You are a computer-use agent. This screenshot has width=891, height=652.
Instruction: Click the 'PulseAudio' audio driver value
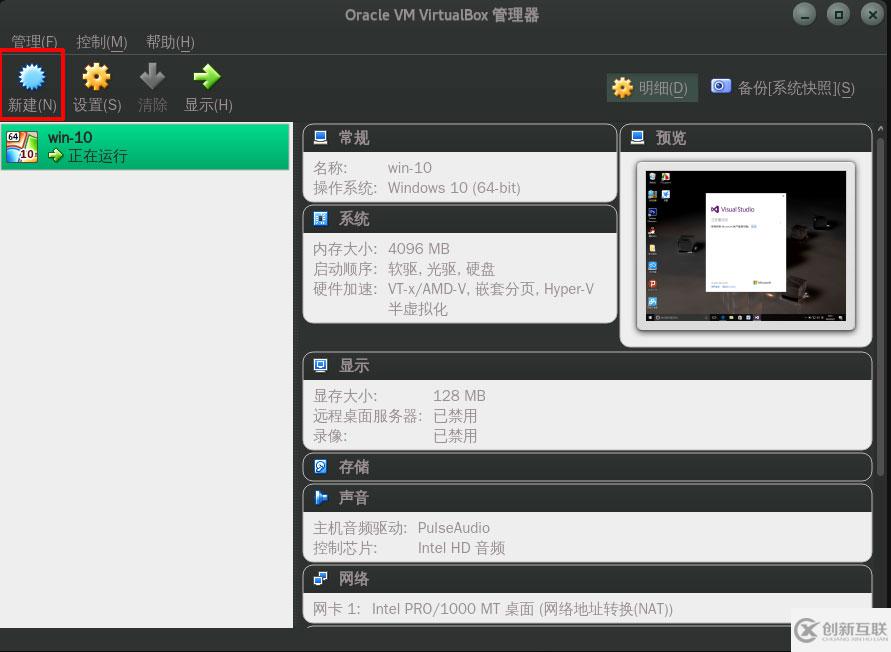(x=453, y=528)
